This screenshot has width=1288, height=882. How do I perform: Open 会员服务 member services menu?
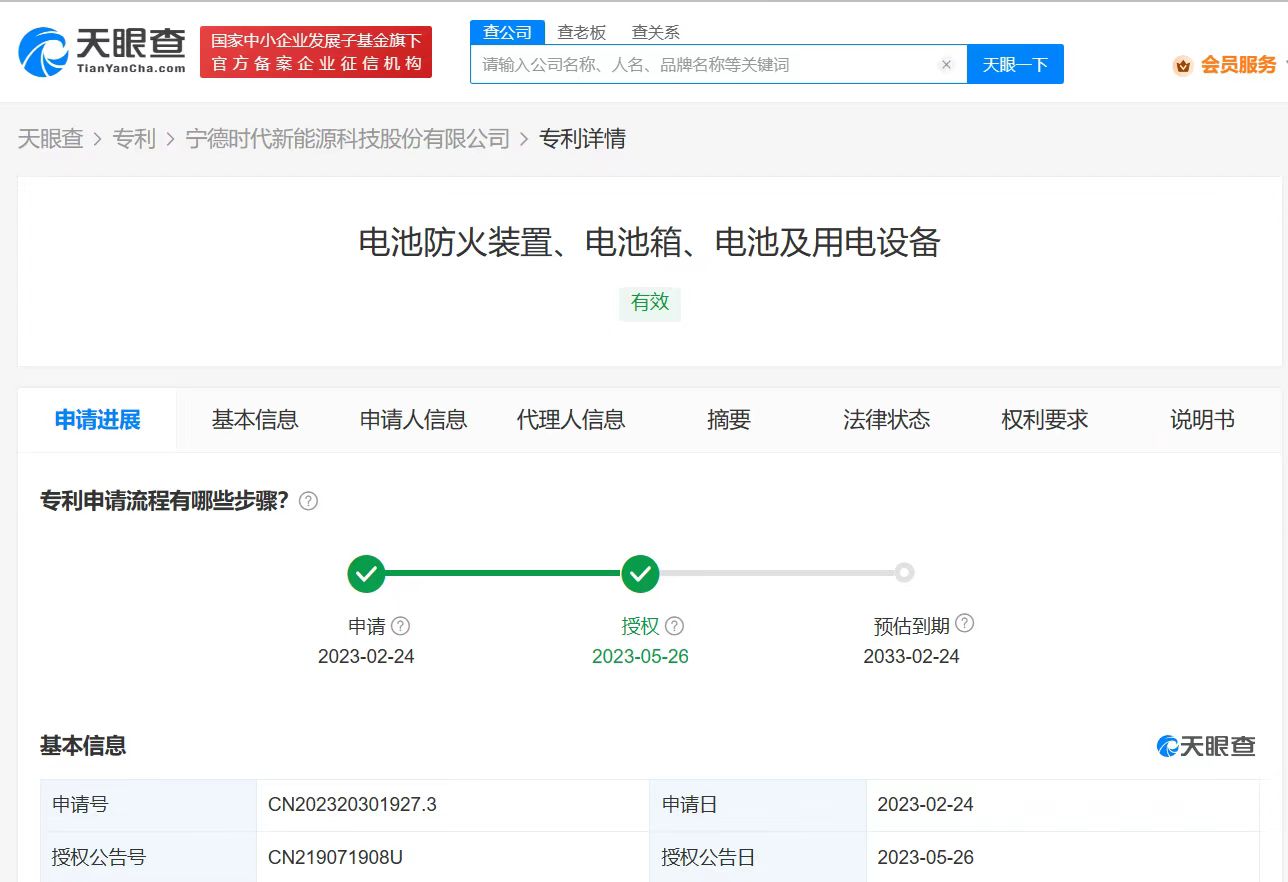point(1238,65)
